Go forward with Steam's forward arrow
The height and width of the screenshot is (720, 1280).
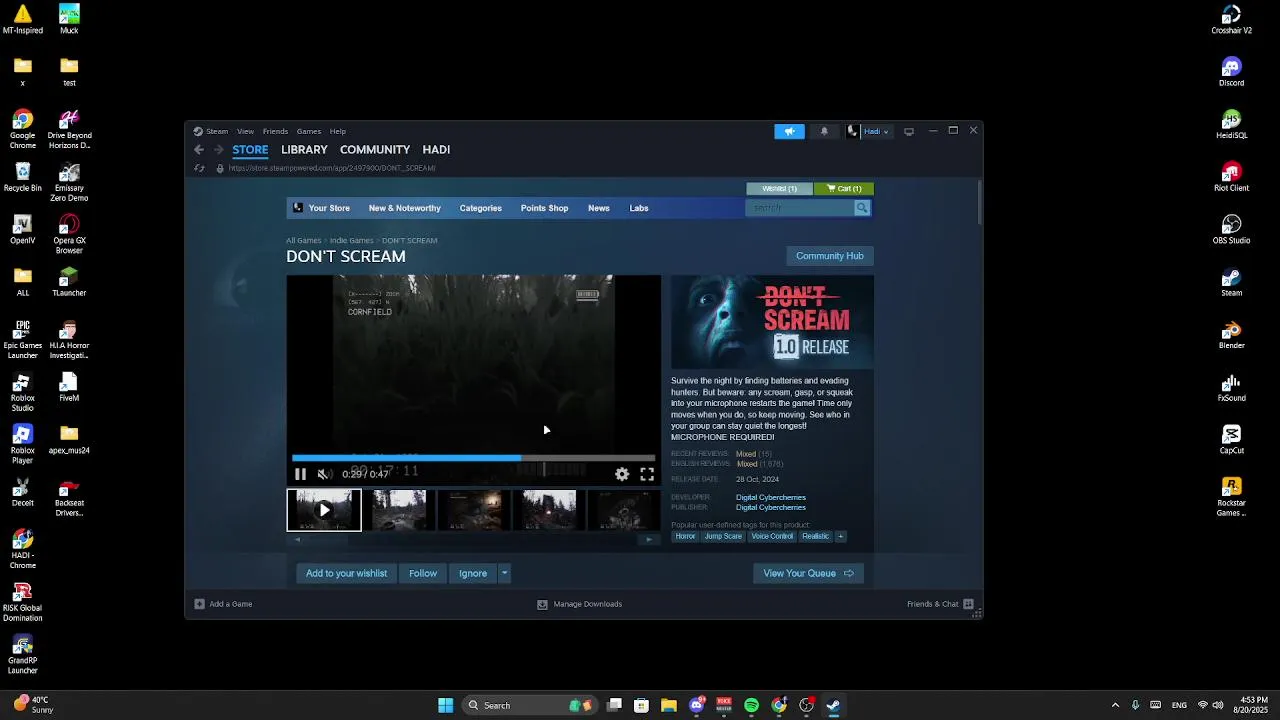(x=218, y=150)
